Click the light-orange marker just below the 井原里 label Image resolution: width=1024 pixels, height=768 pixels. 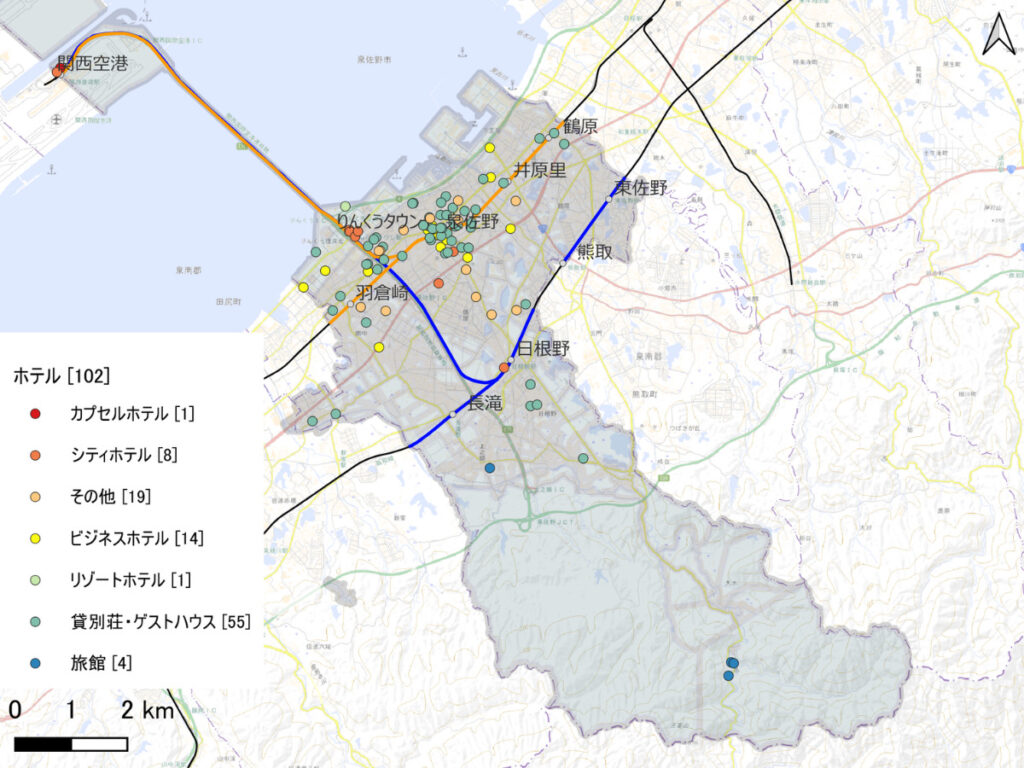tap(516, 200)
